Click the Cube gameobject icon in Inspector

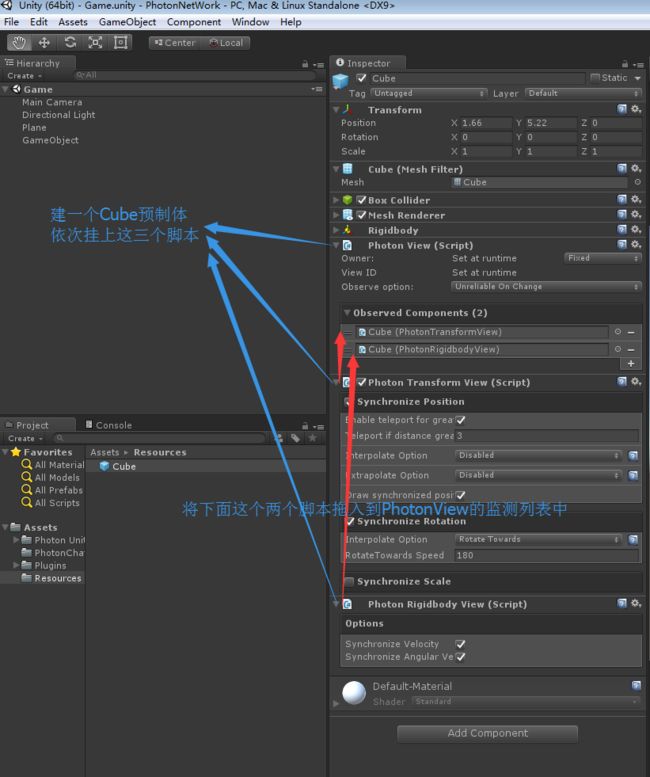(x=340, y=81)
